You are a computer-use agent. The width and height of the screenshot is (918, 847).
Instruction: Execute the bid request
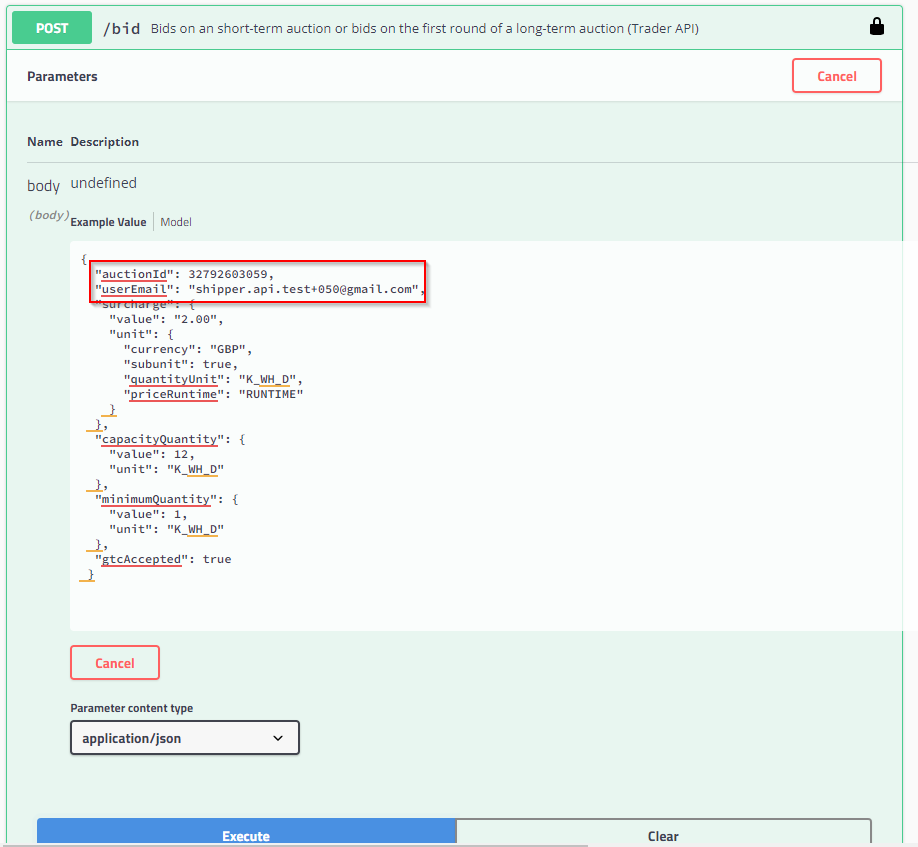(246, 835)
